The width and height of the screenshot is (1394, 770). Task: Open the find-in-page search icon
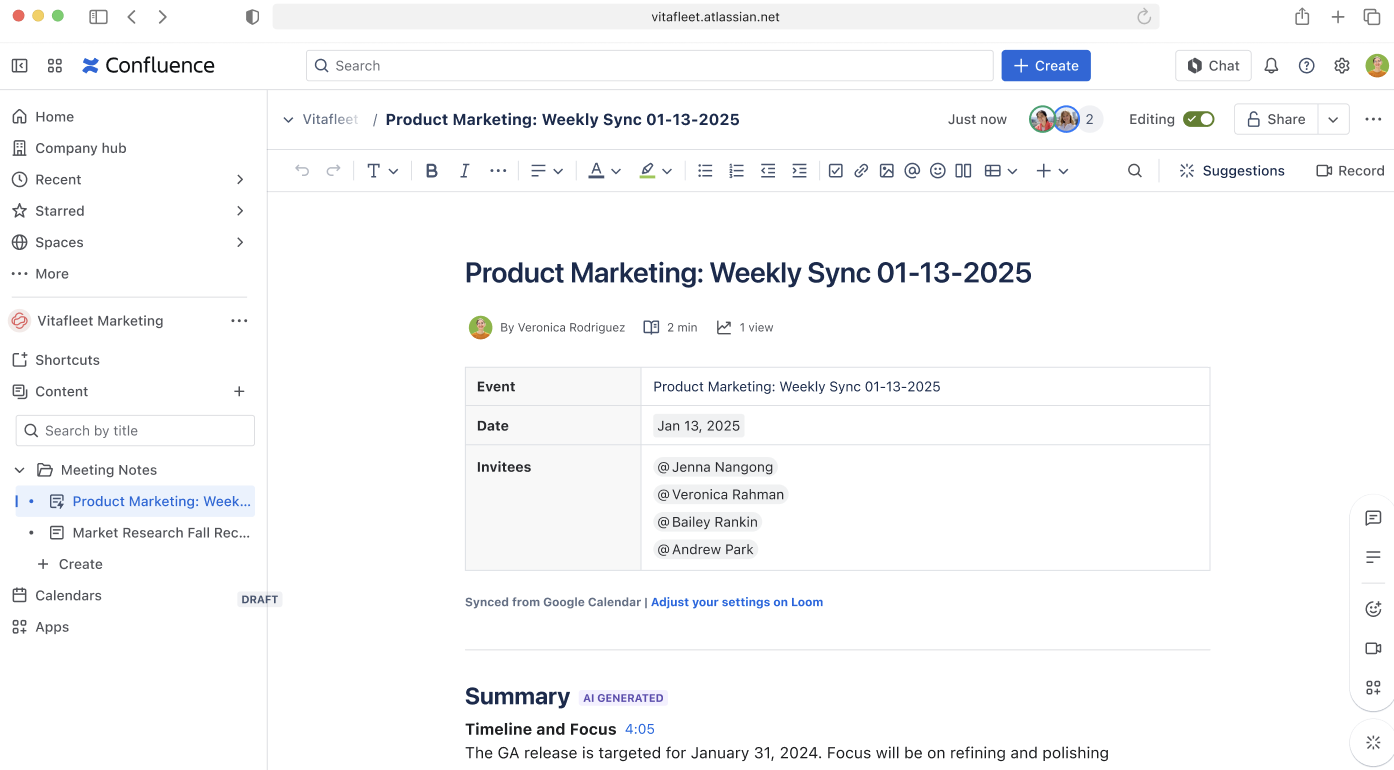click(1134, 170)
